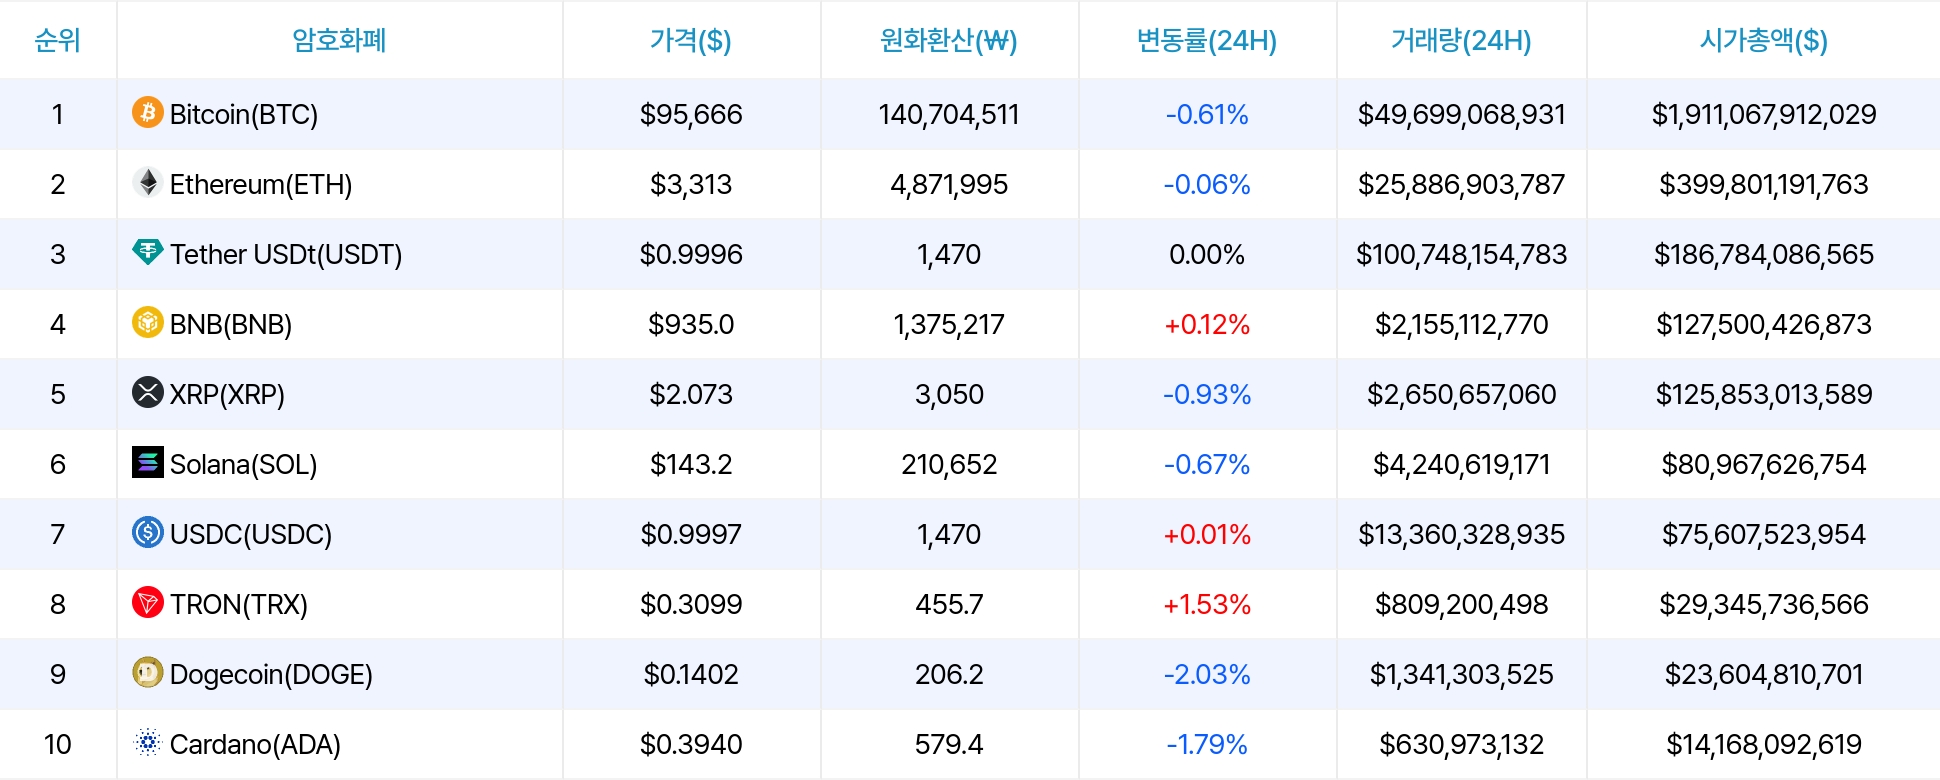Click TRON's +1.53% change value
This screenshot has height=780, width=1940.
tap(1207, 604)
